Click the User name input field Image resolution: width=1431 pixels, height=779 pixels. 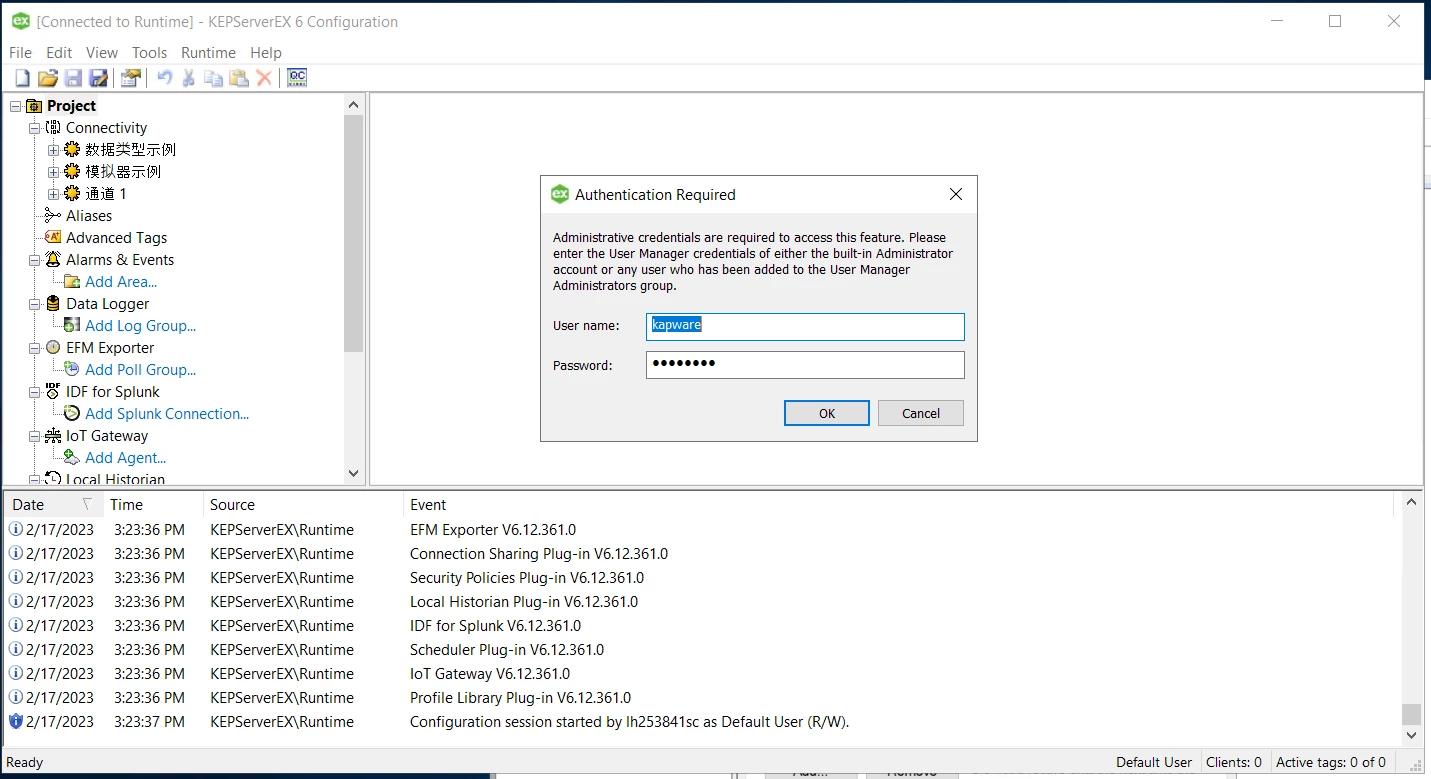(x=805, y=326)
